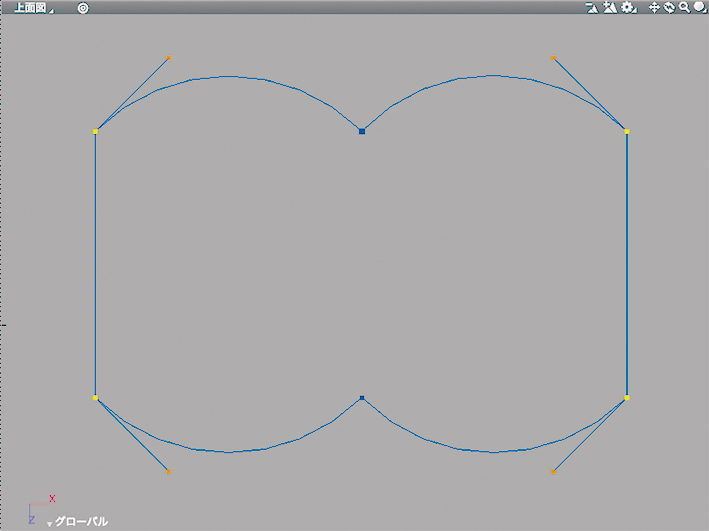
Task: Click the lower-right orange tangent handle
Action: [553, 472]
